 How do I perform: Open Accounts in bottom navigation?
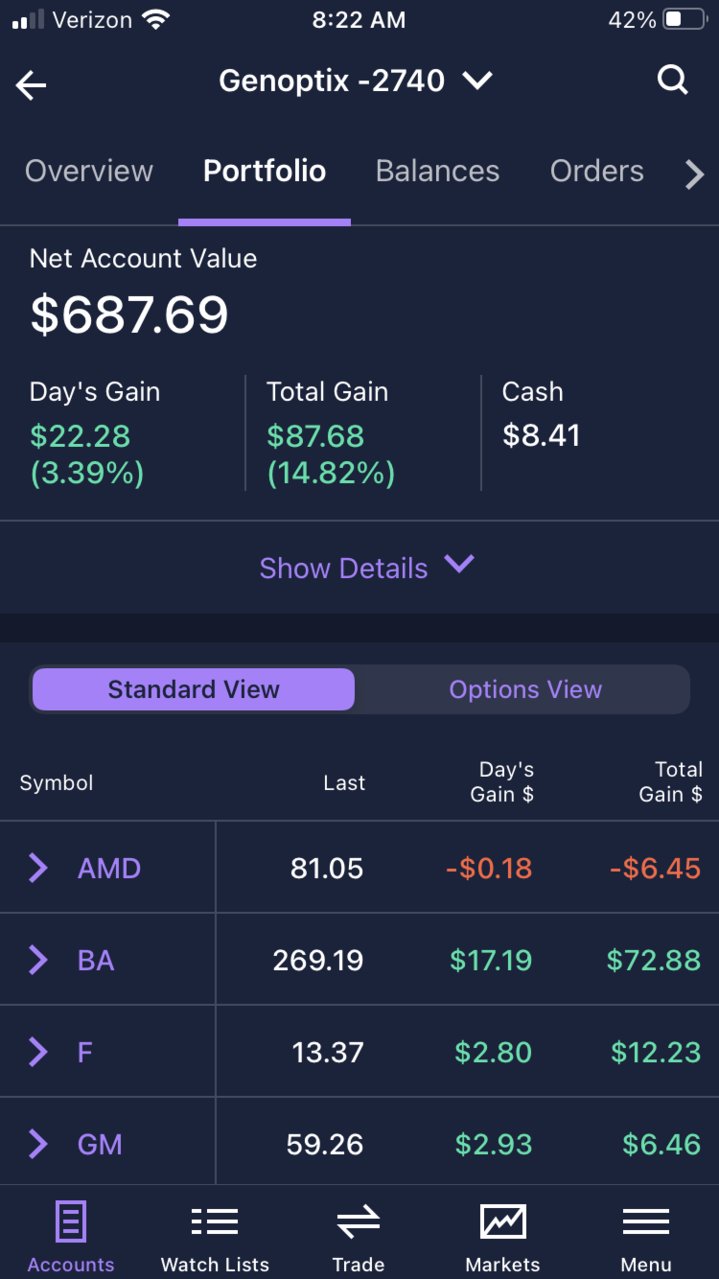coord(71,1237)
